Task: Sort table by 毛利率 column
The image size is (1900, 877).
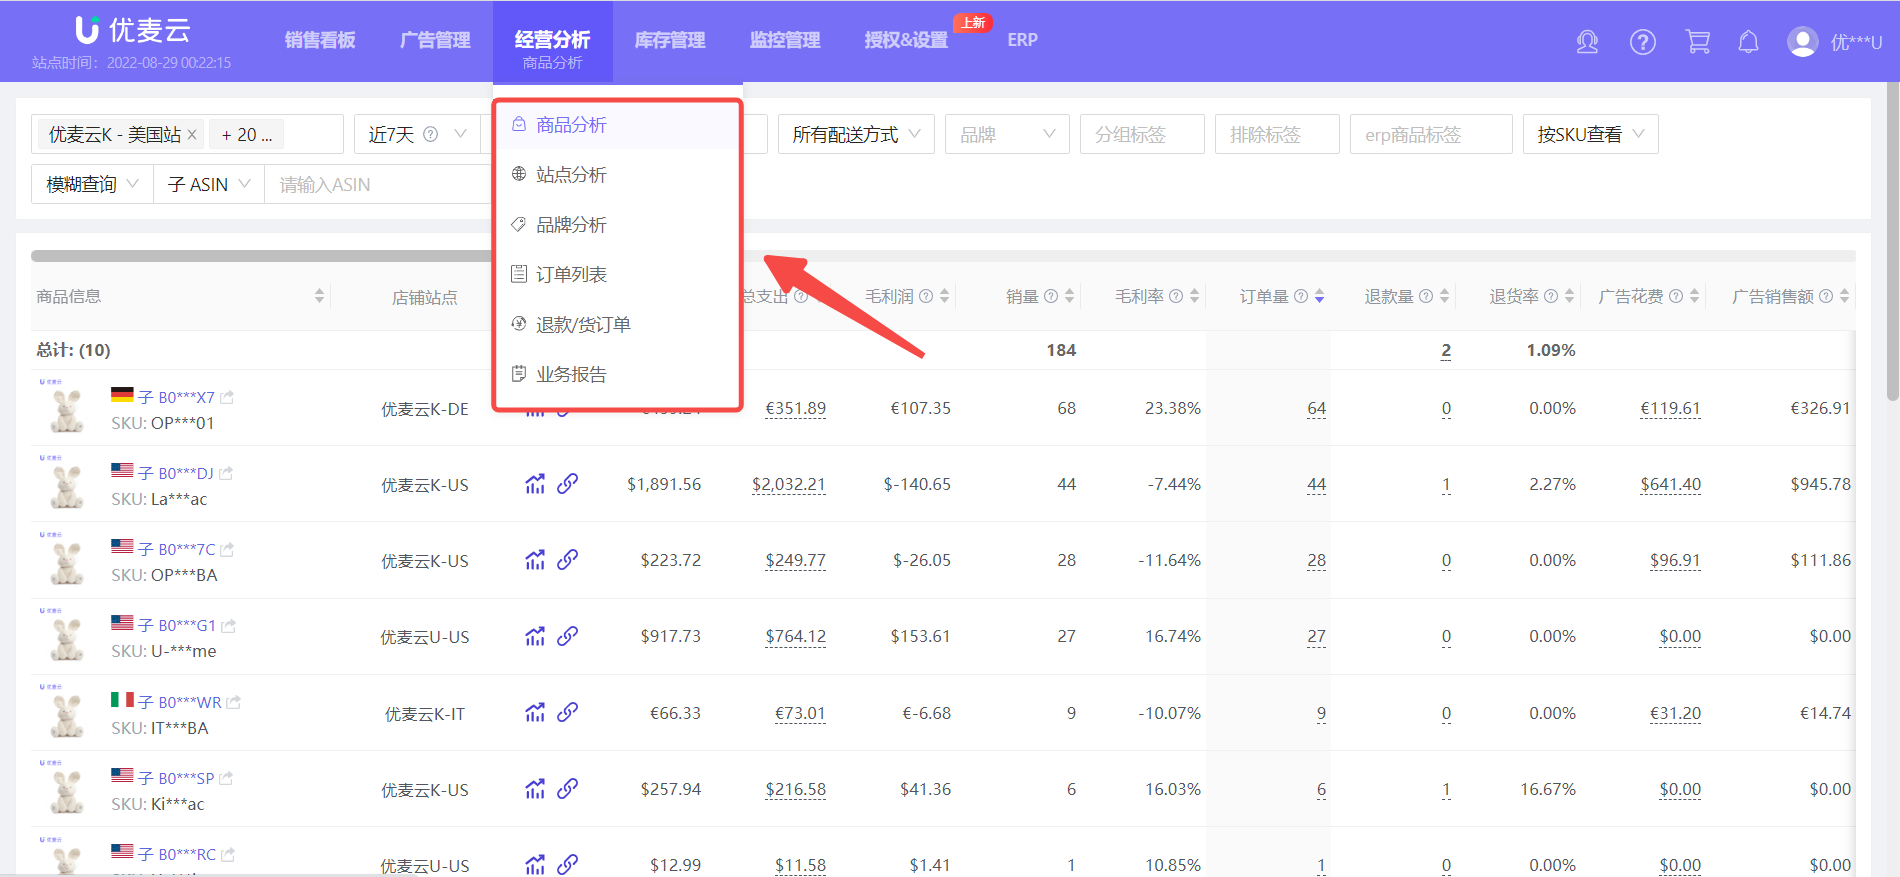Action: [1194, 296]
